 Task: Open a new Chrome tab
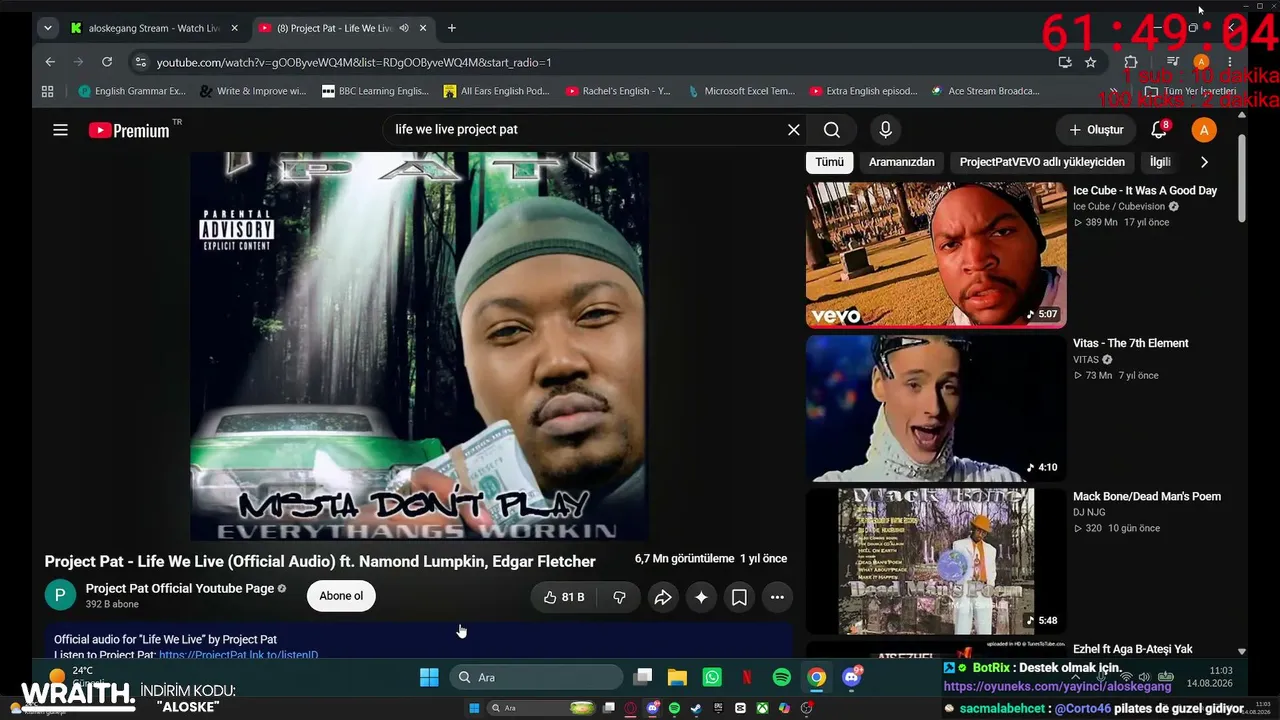pos(452,28)
